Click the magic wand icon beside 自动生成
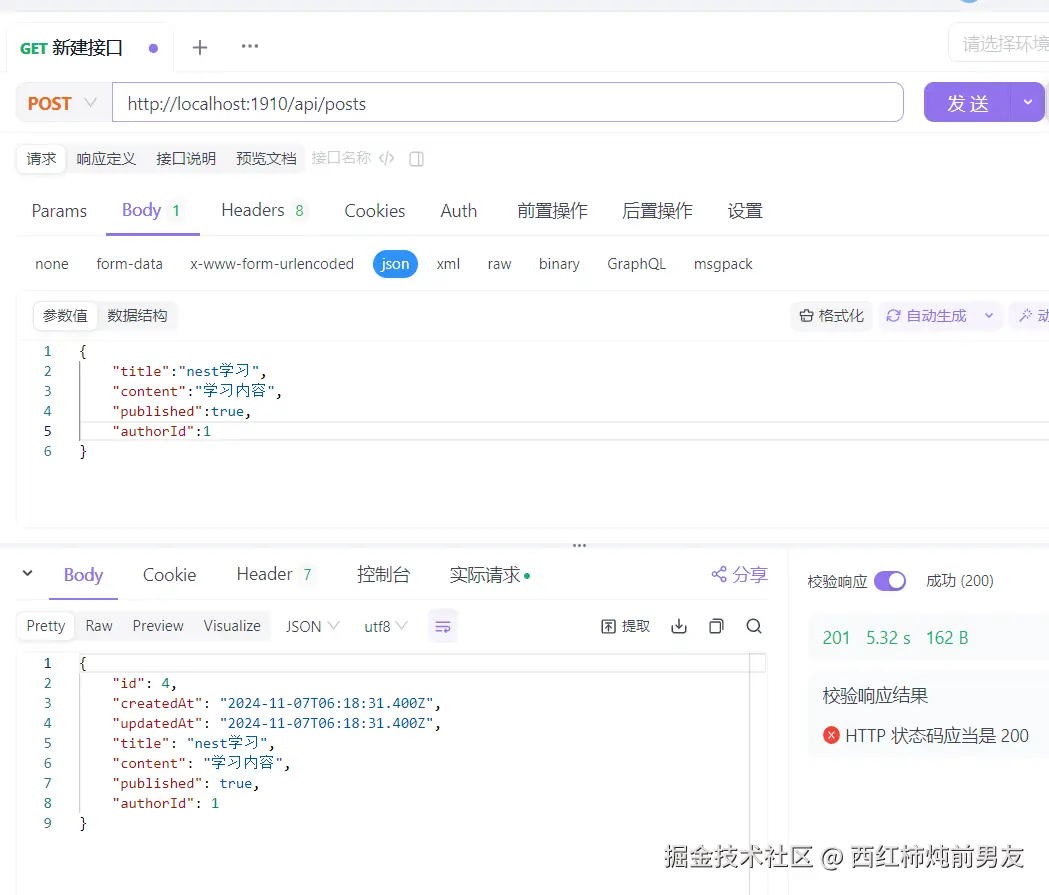 tap(1025, 315)
